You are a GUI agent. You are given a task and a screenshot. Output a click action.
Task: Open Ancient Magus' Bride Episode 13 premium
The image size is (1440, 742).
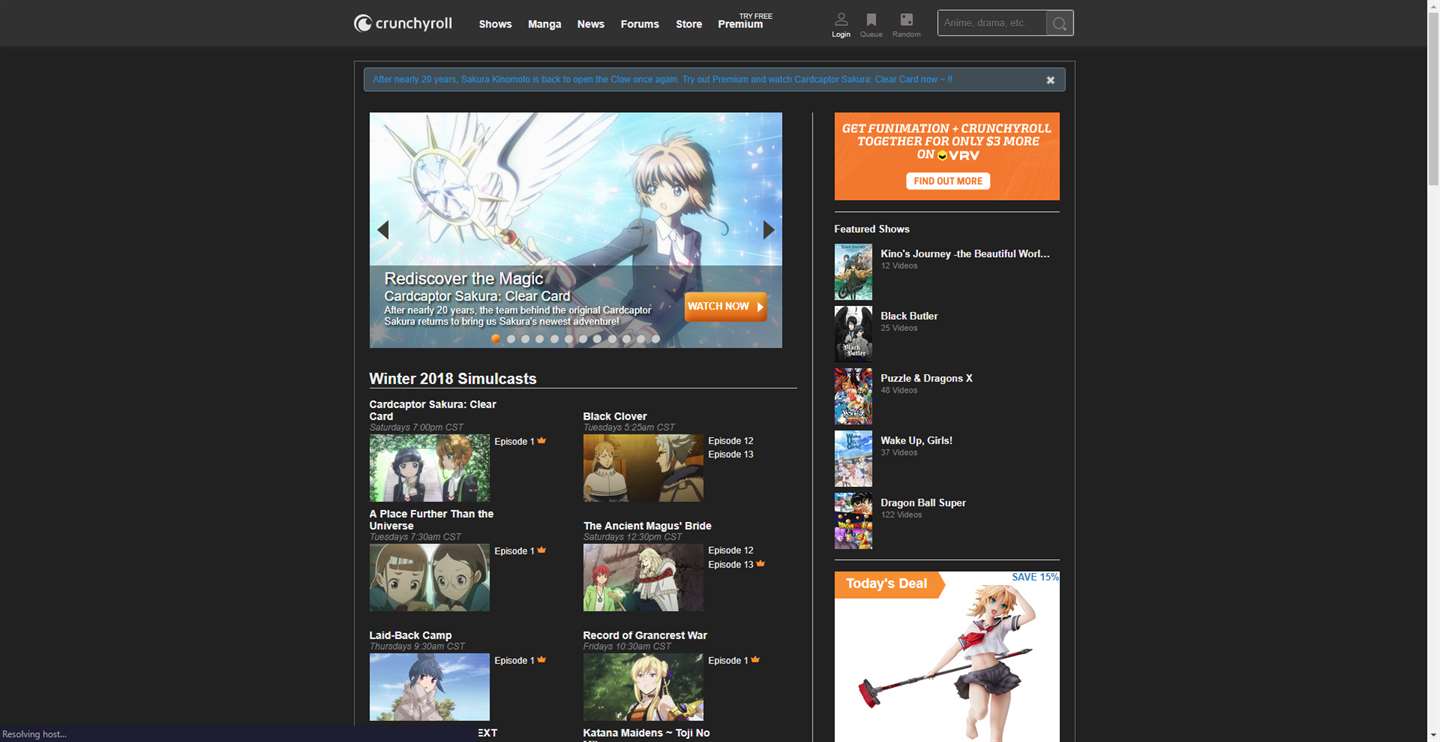click(x=736, y=564)
